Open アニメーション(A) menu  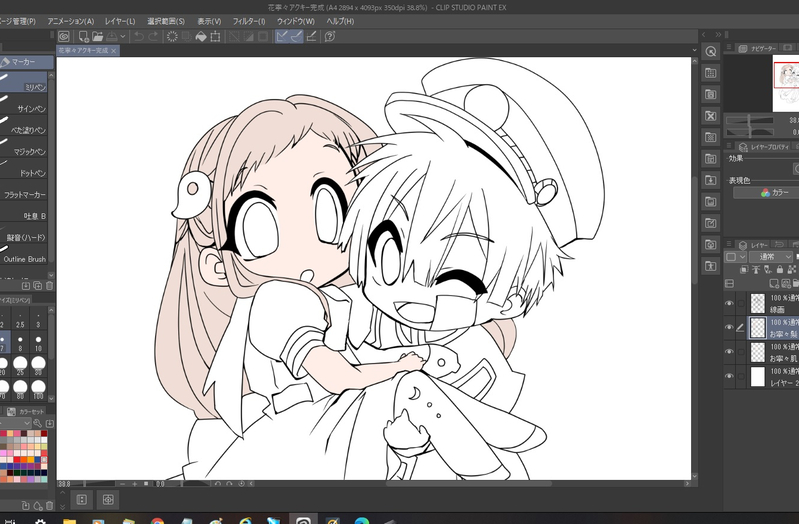(x=70, y=21)
